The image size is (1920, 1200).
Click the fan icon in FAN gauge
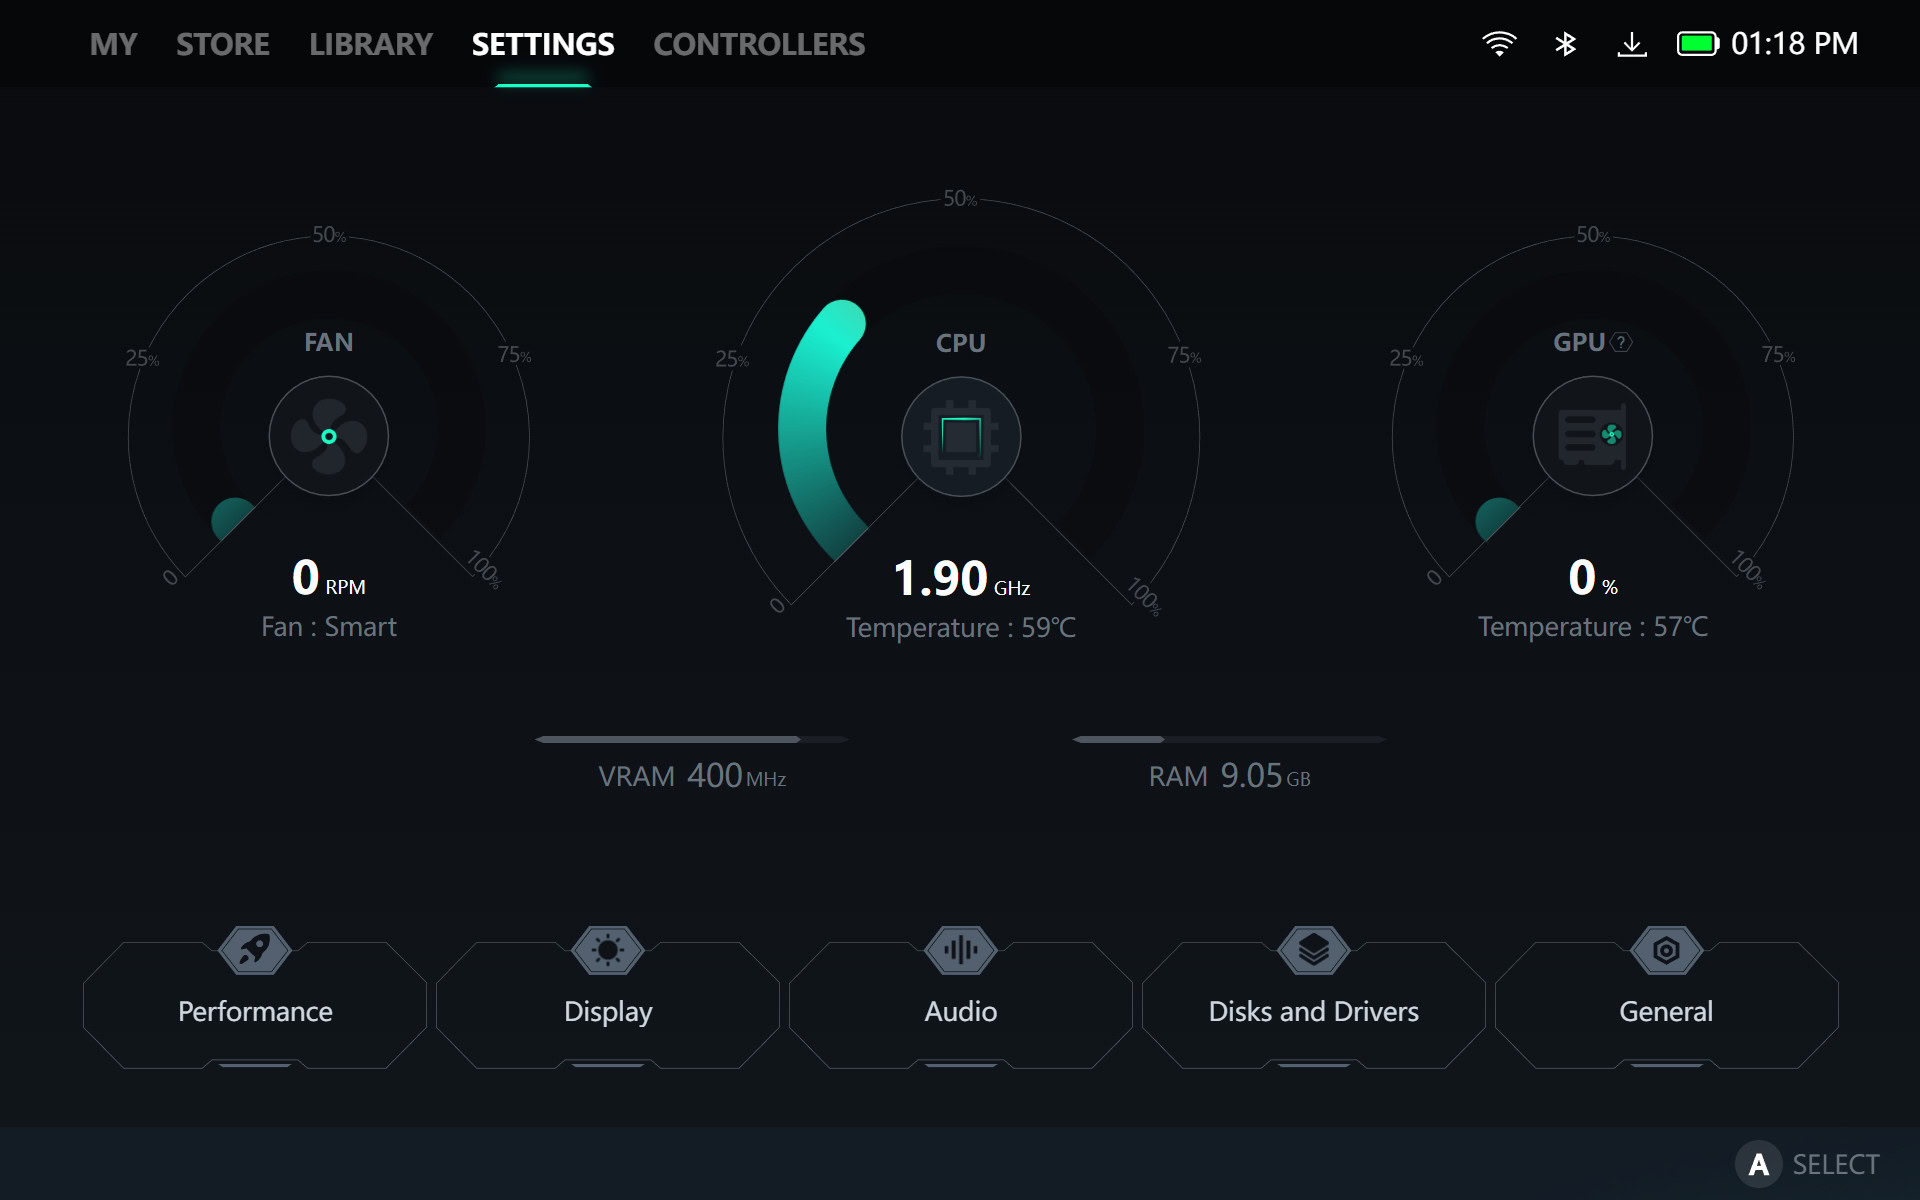tap(328, 436)
